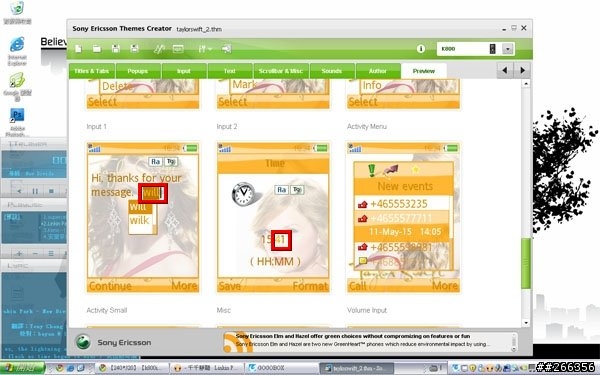Click the send-to-phone export icon

[x=227, y=49]
